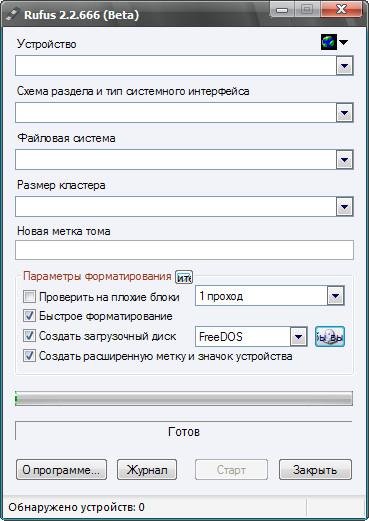Click 'Обнаружено устройств: 0' status bar text
The height and width of the screenshot is (521, 369).
76,507
